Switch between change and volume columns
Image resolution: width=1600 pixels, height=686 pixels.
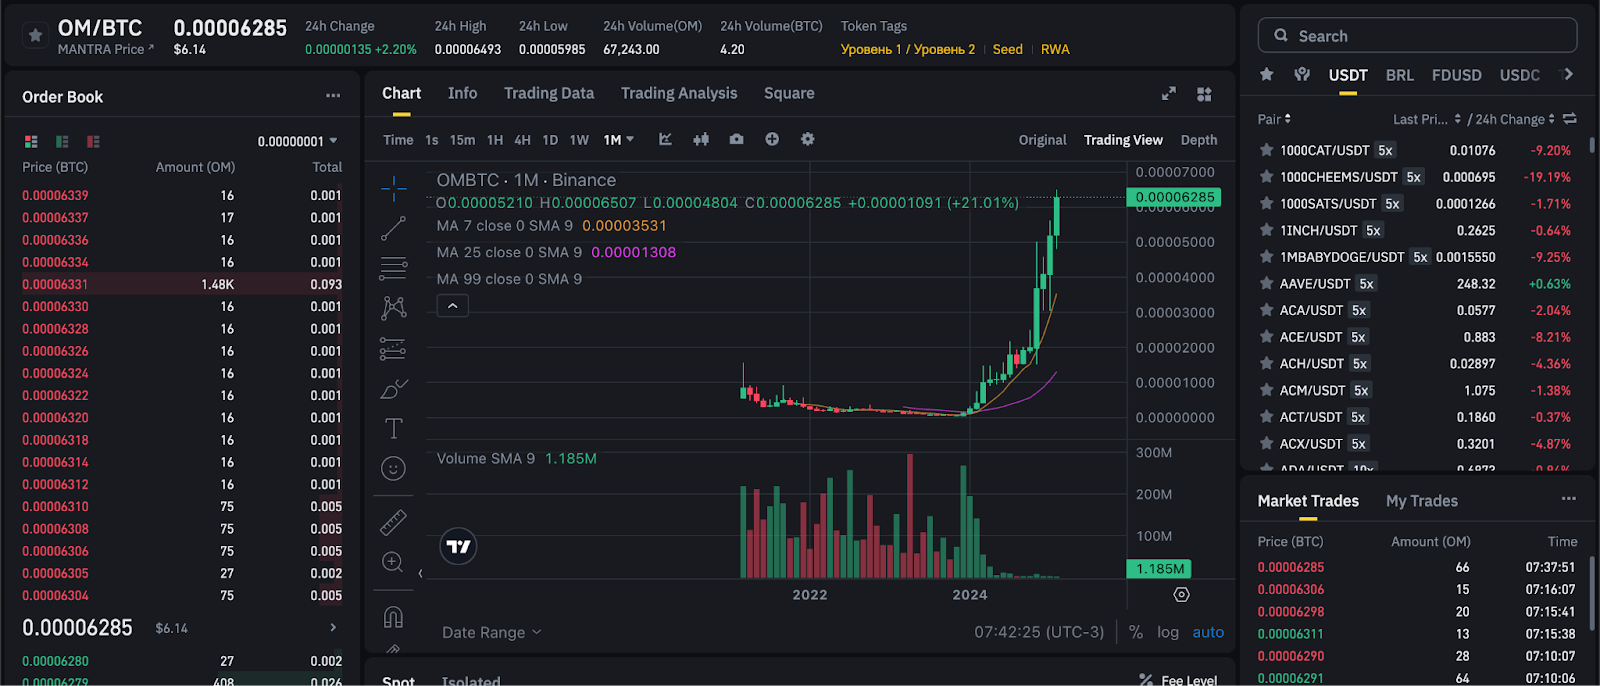[1570, 119]
